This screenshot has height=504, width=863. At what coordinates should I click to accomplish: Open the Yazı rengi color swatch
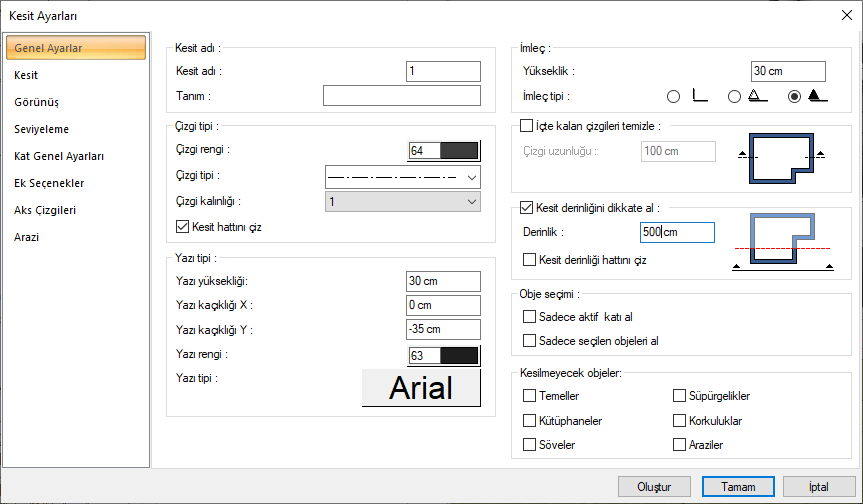pos(444,355)
